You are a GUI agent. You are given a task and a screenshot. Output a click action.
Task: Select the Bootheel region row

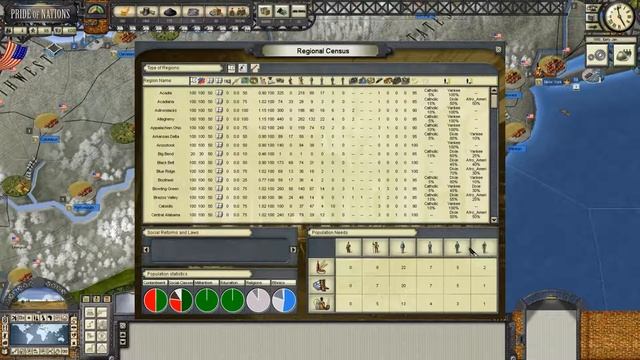(x=316, y=180)
